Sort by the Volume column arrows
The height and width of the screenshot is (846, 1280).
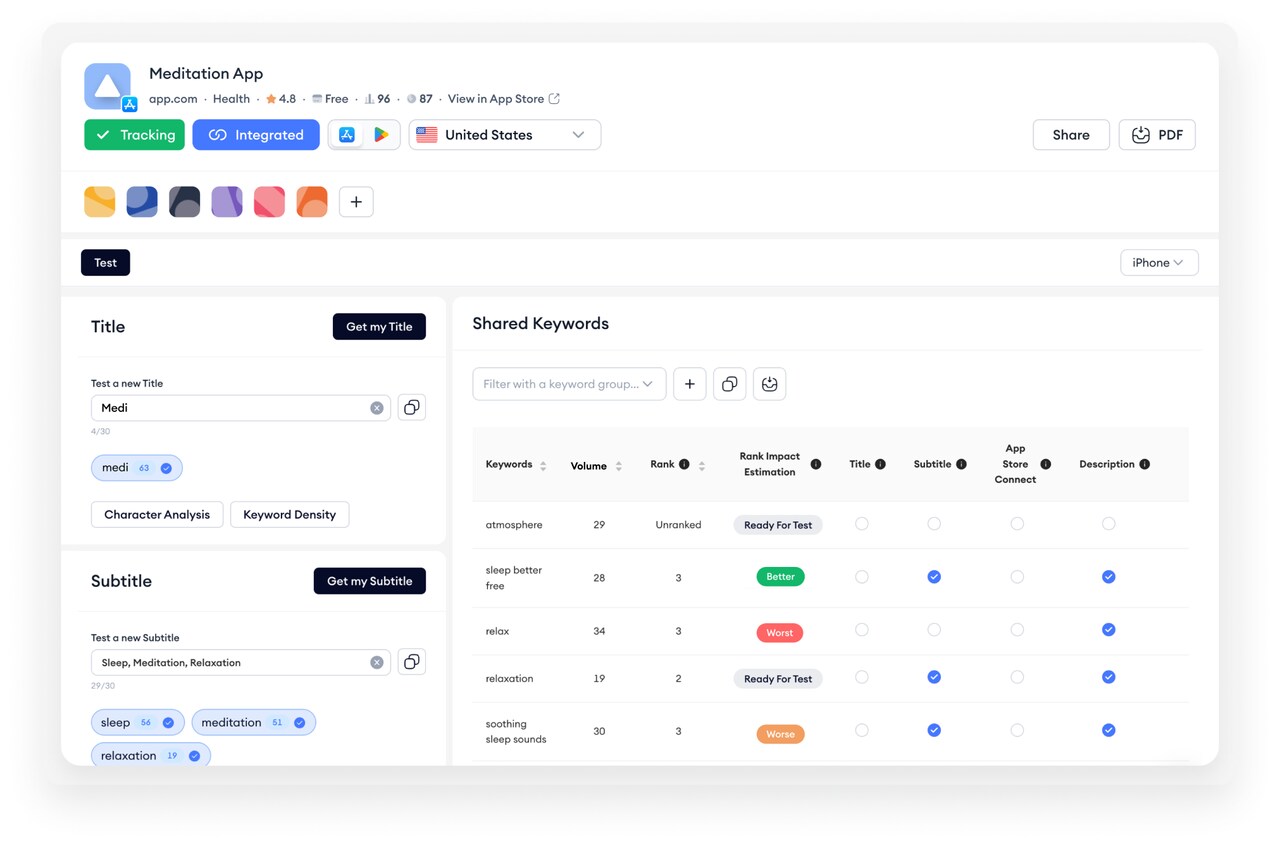click(x=619, y=466)
